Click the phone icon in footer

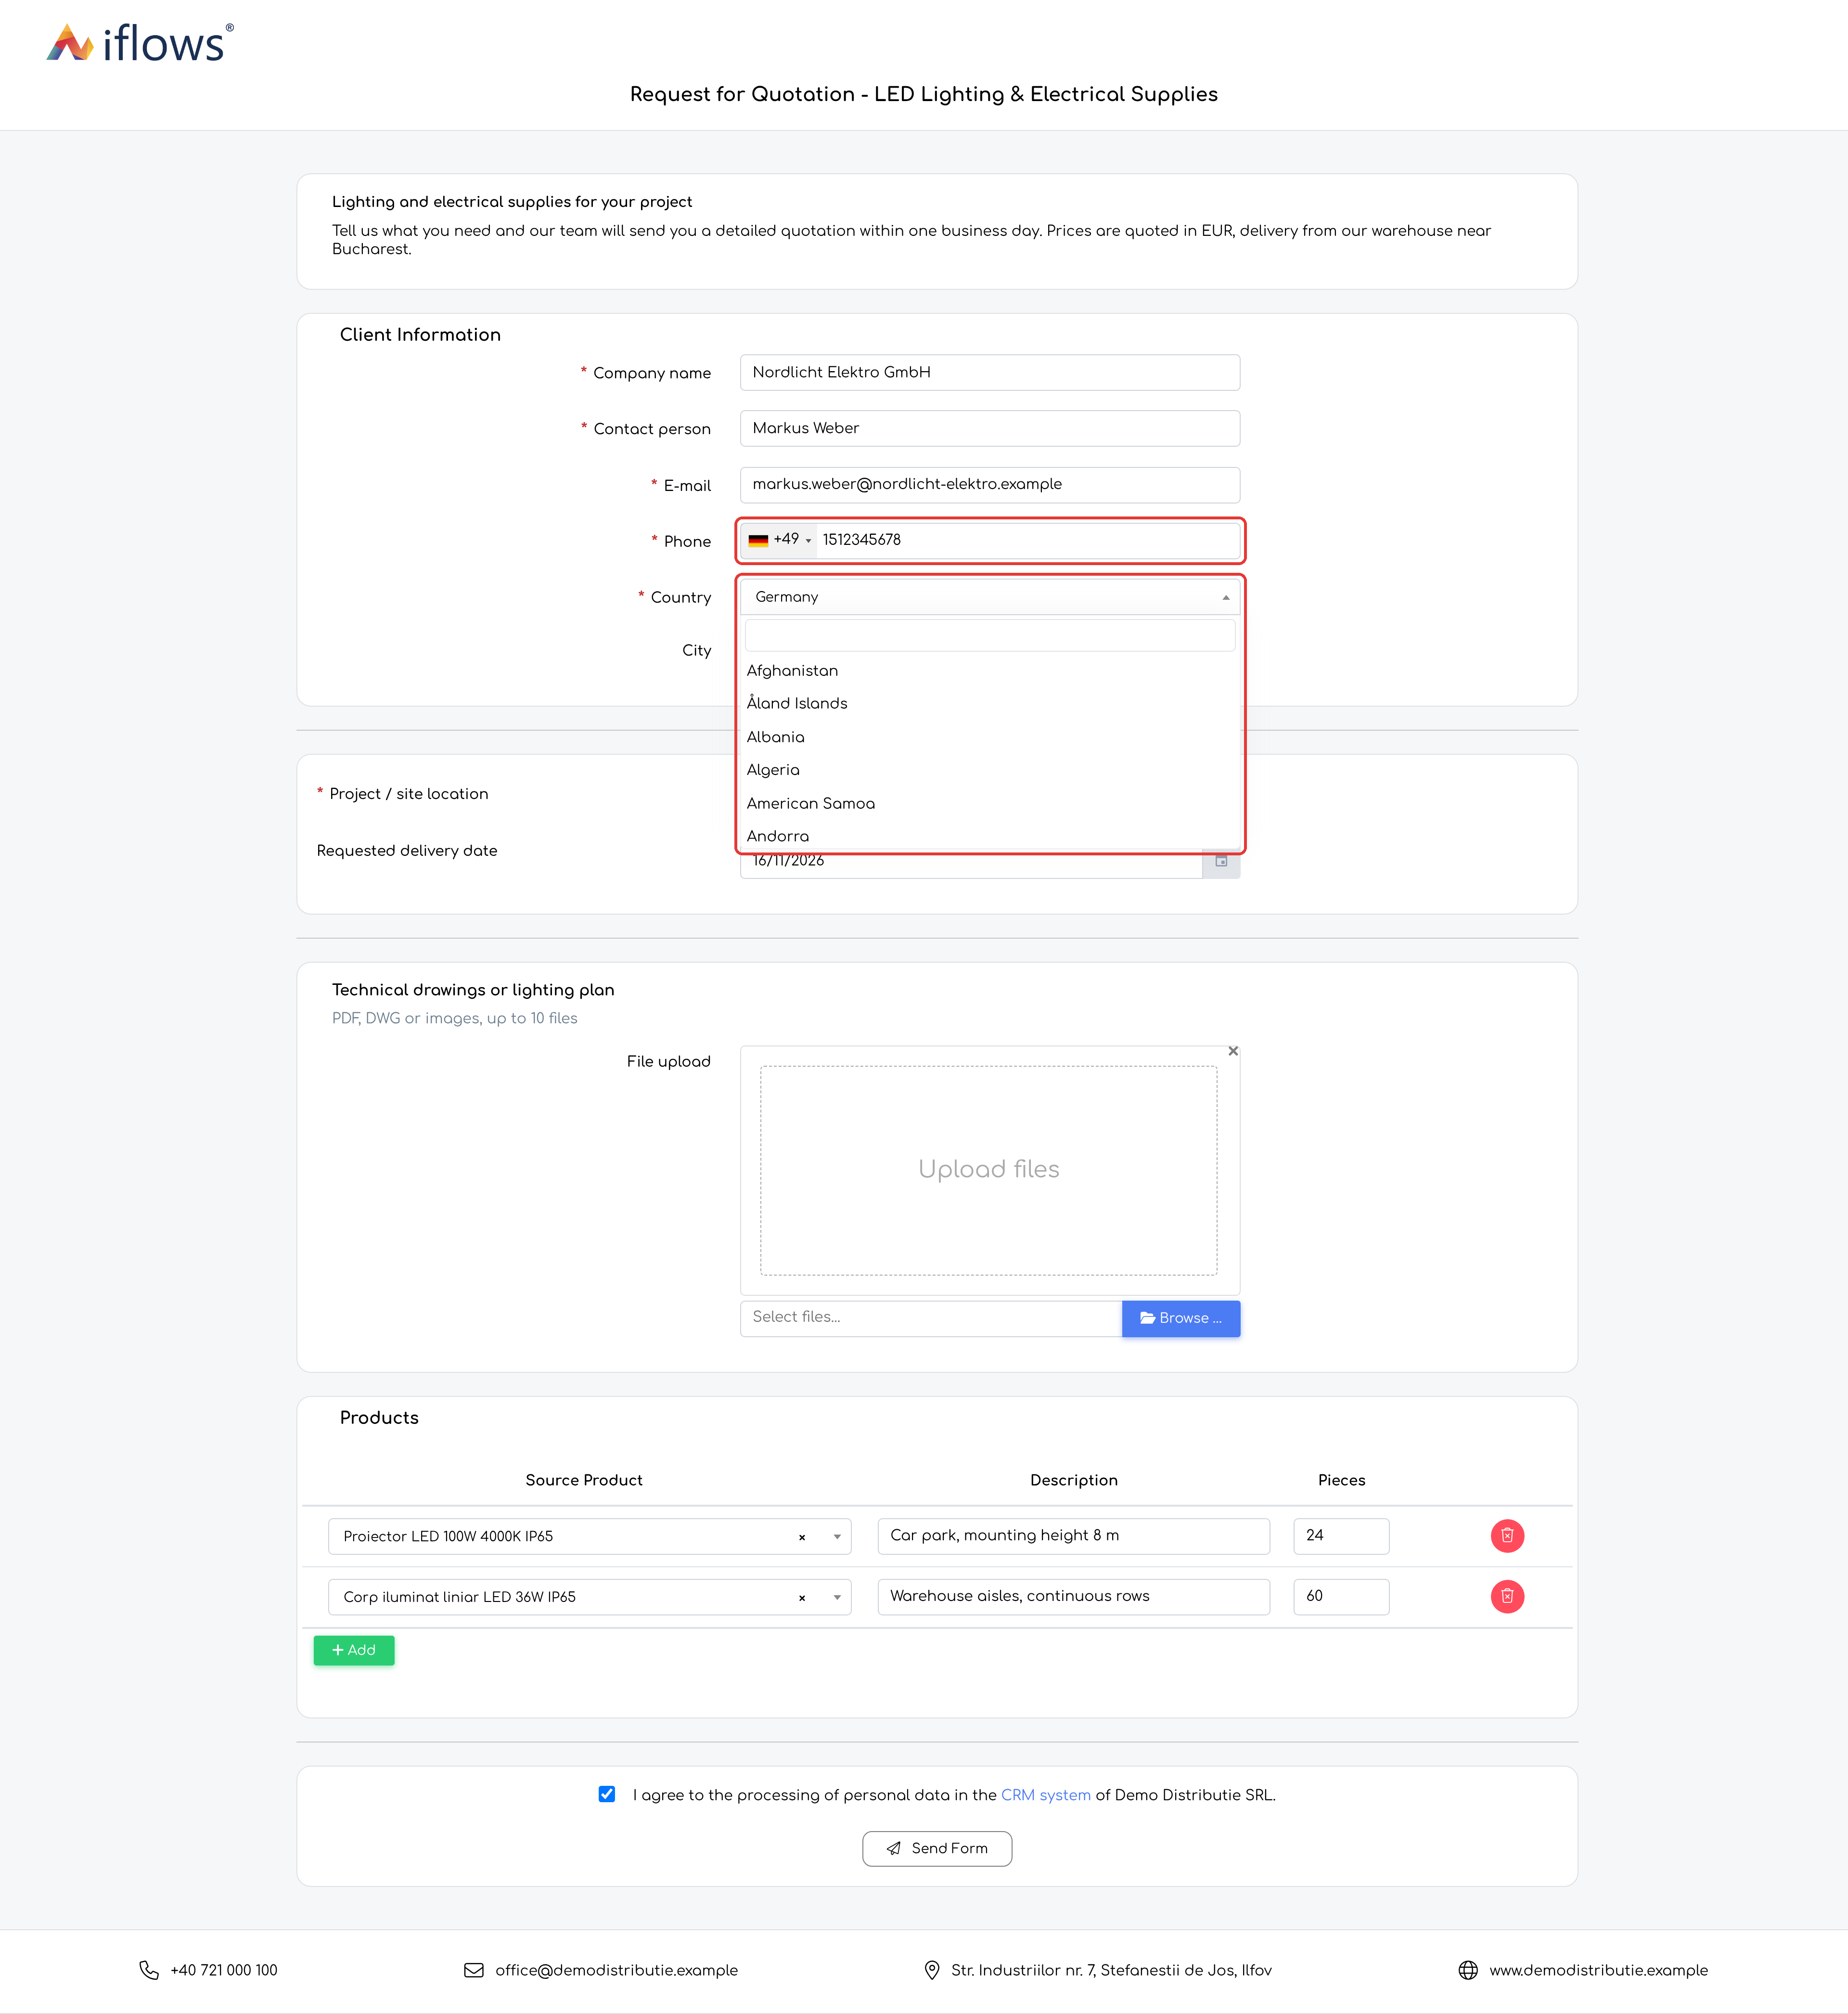(x=149, y=1970)
